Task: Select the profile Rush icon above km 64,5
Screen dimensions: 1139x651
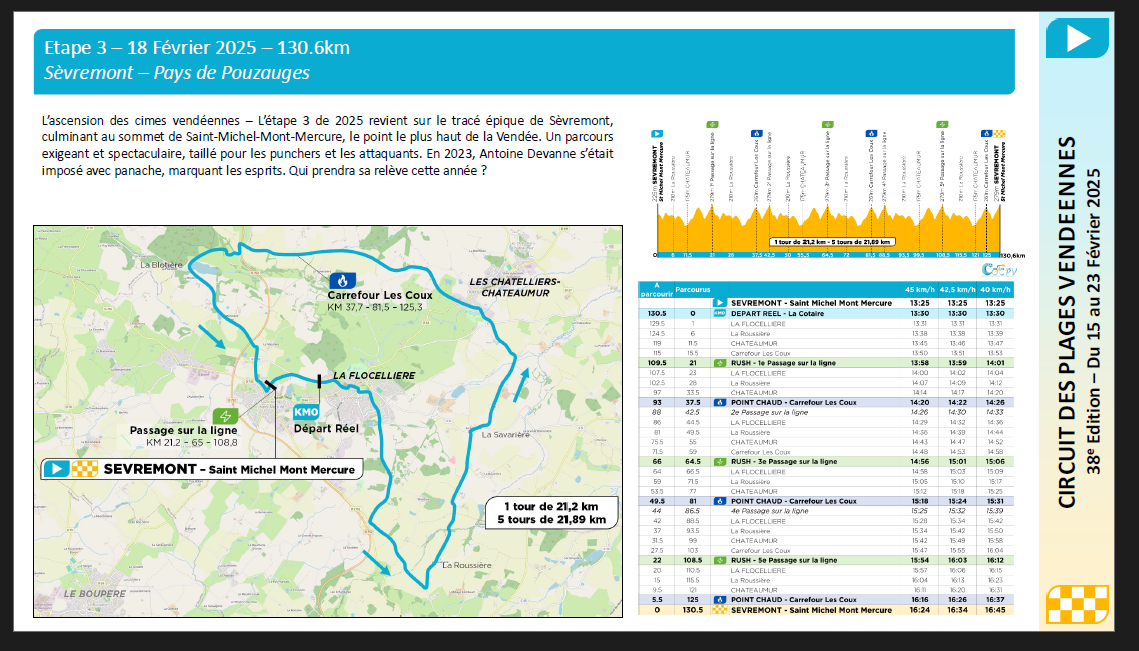Action: click(x=827, y=124)
